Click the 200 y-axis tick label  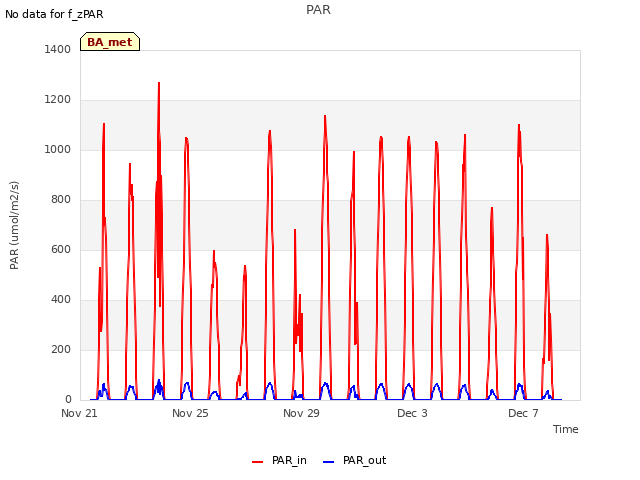point(61,349)
